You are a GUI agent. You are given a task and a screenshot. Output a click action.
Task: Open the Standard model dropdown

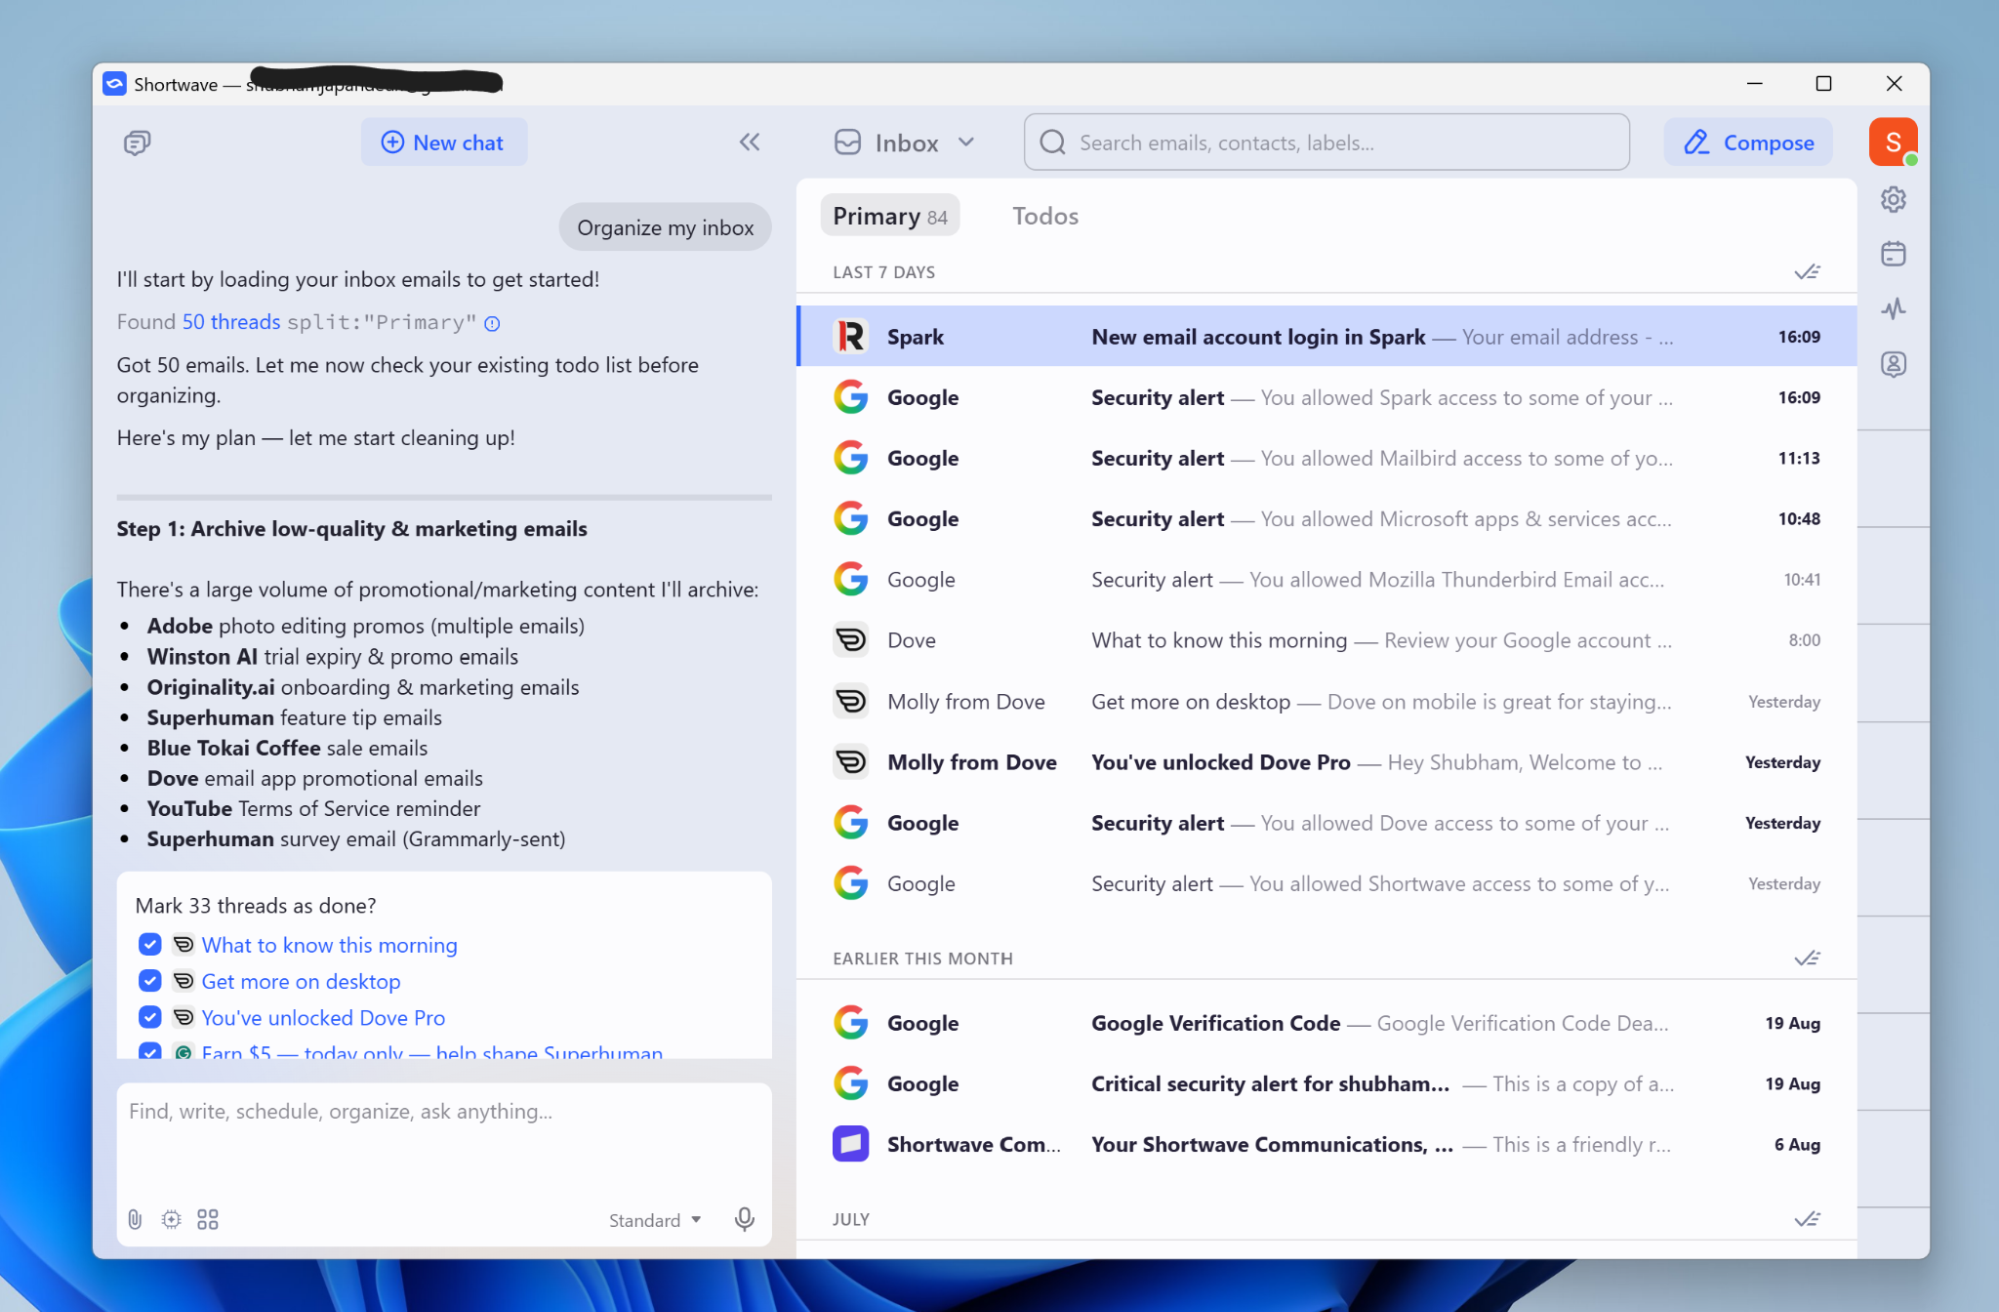[x=655, y=1220]
